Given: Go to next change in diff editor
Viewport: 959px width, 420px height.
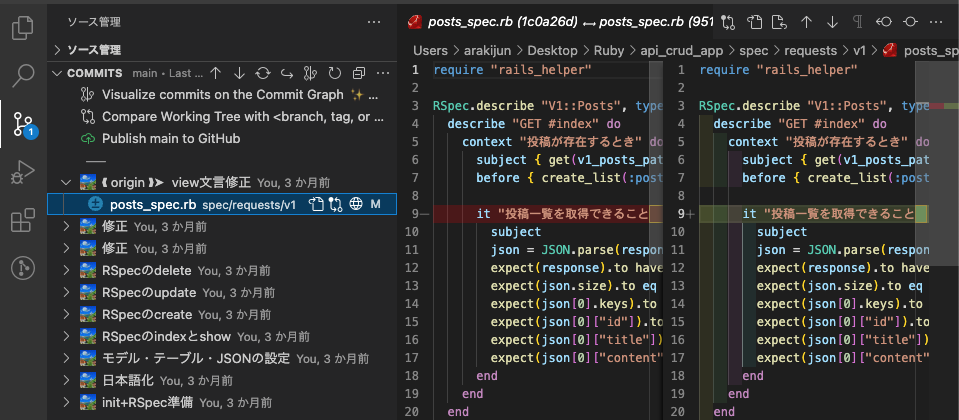Looking at the screenshot, I should tap(832, 22).
